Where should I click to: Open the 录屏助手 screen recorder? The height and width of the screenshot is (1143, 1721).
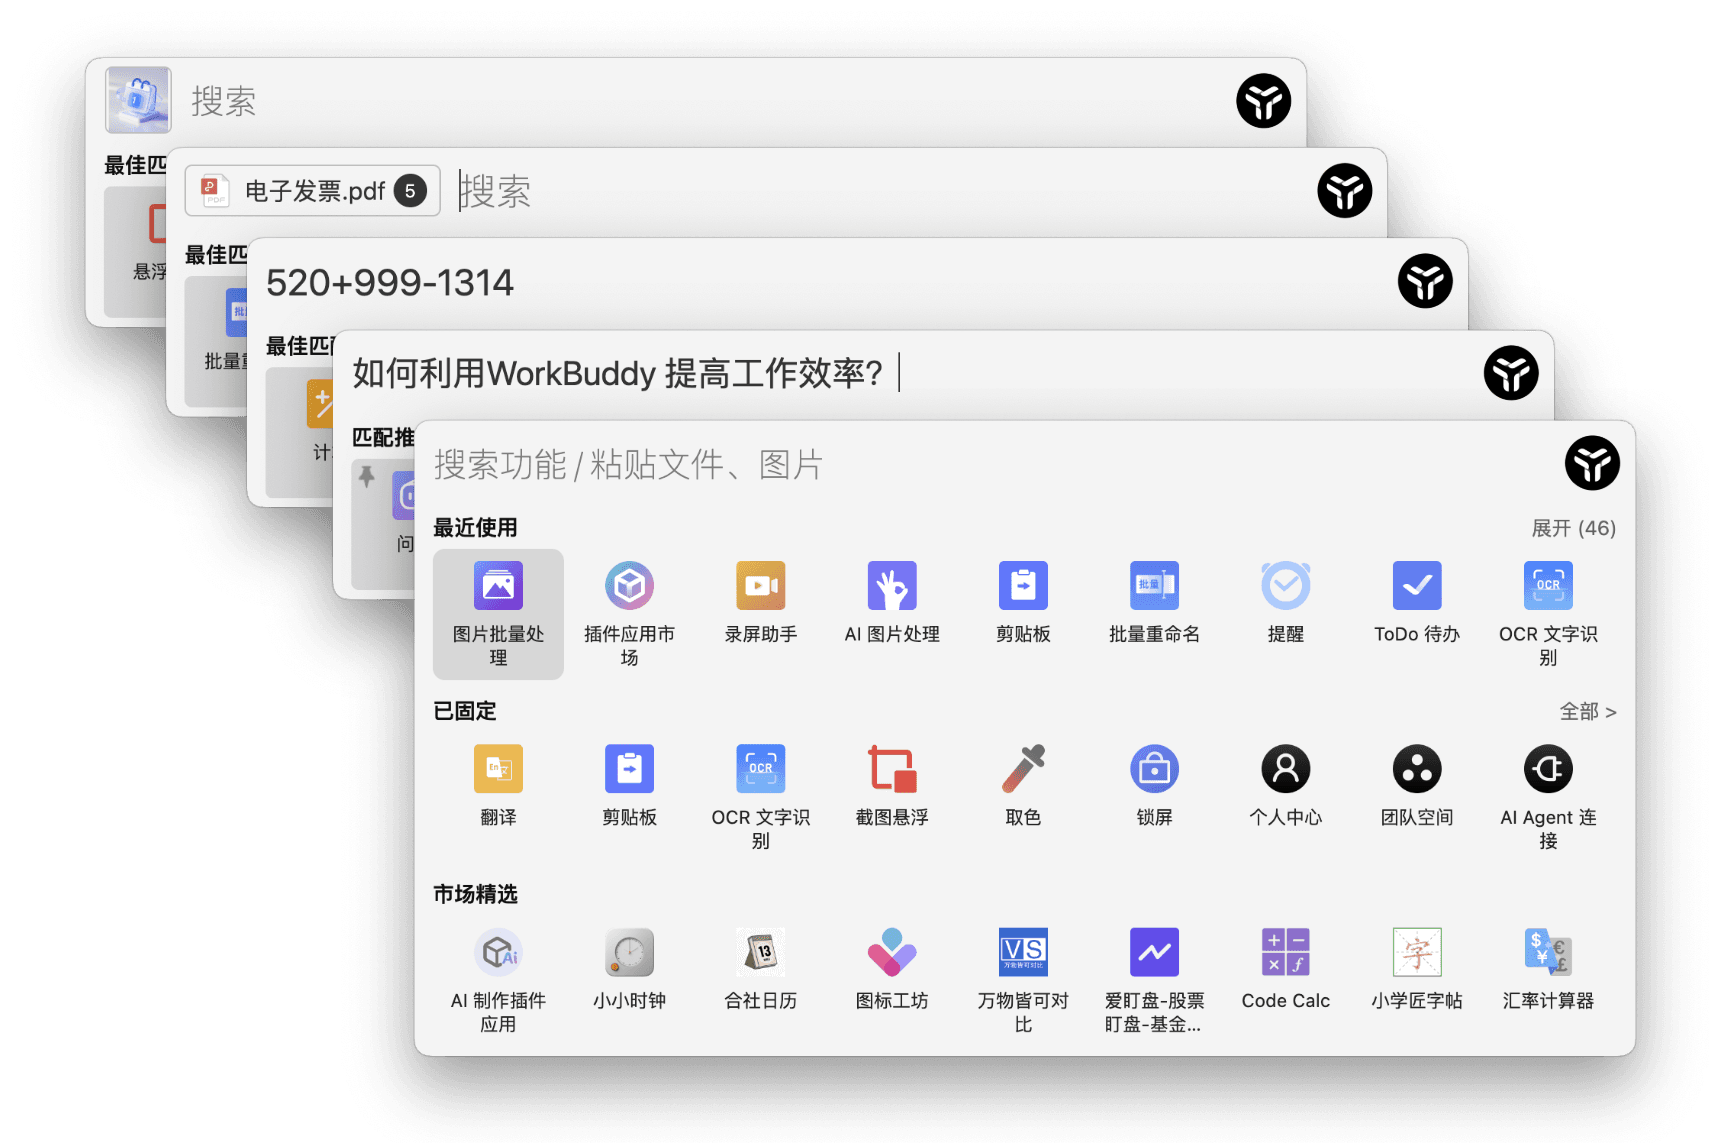(760, 602)
